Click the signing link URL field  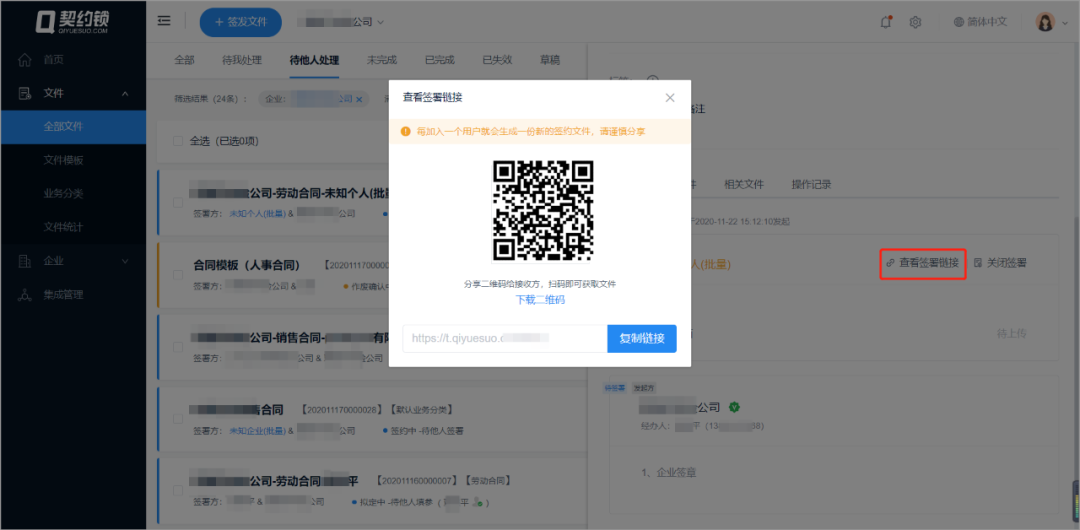(505, 338)
